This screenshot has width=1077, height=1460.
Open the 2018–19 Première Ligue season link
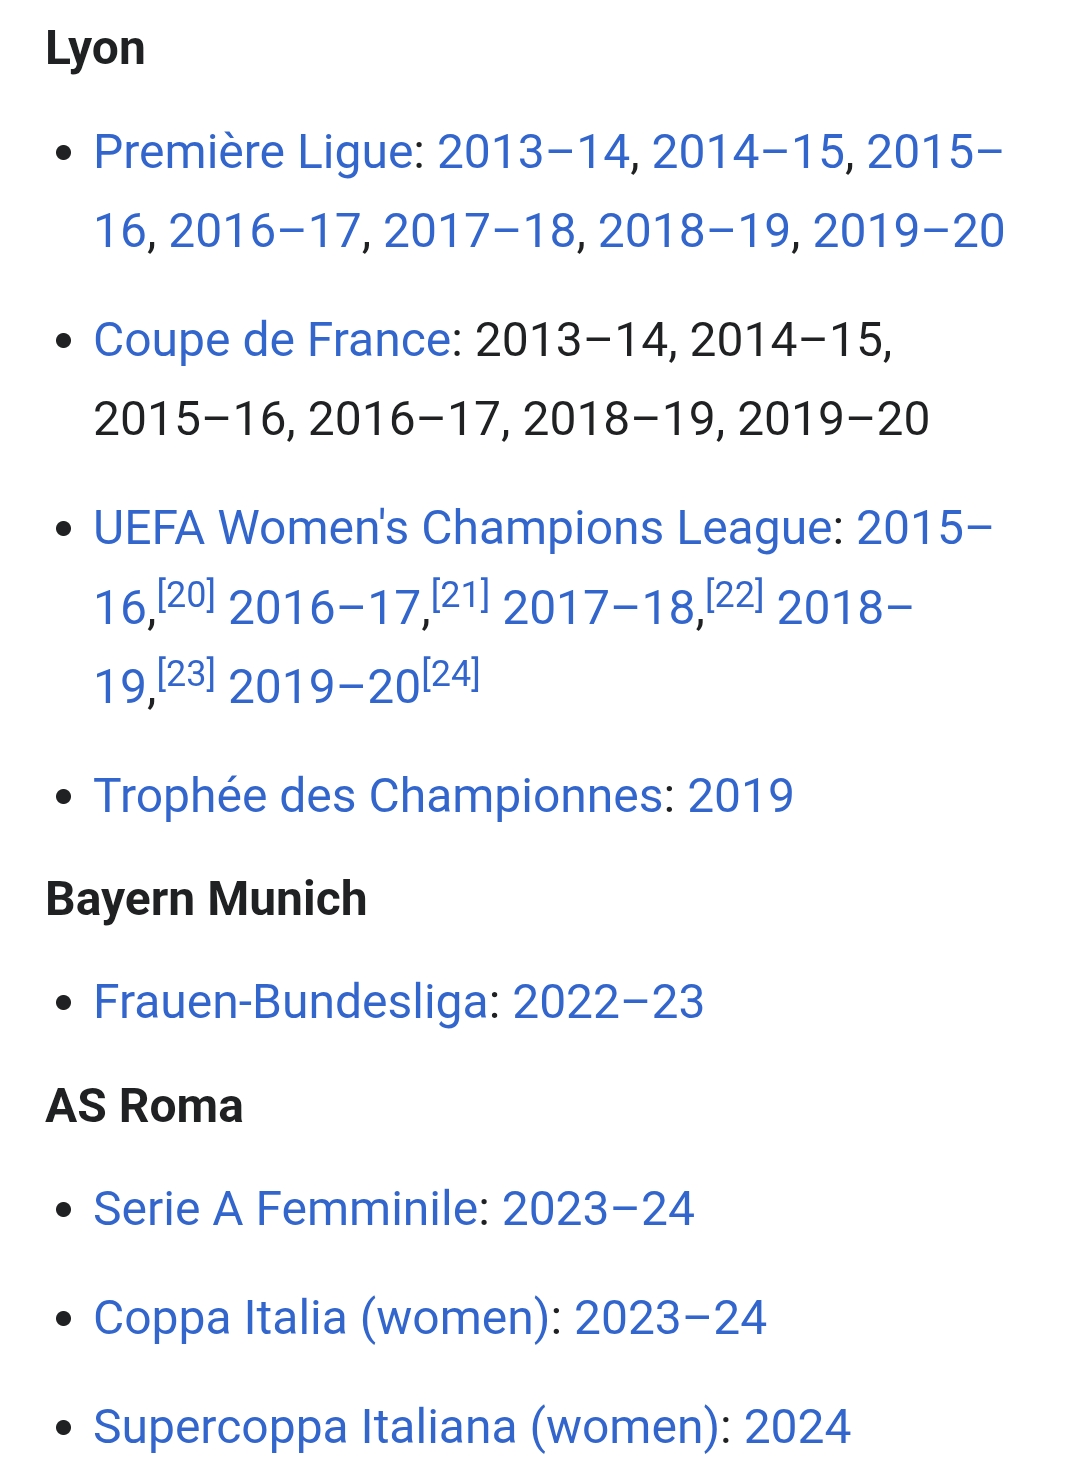694,232
